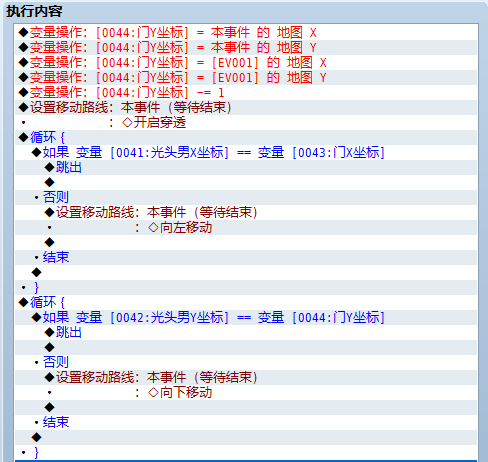The width and height of the screenshot is (488, 462).
Task: Select the closing brace of the second loop
Action: coord(246,453)
